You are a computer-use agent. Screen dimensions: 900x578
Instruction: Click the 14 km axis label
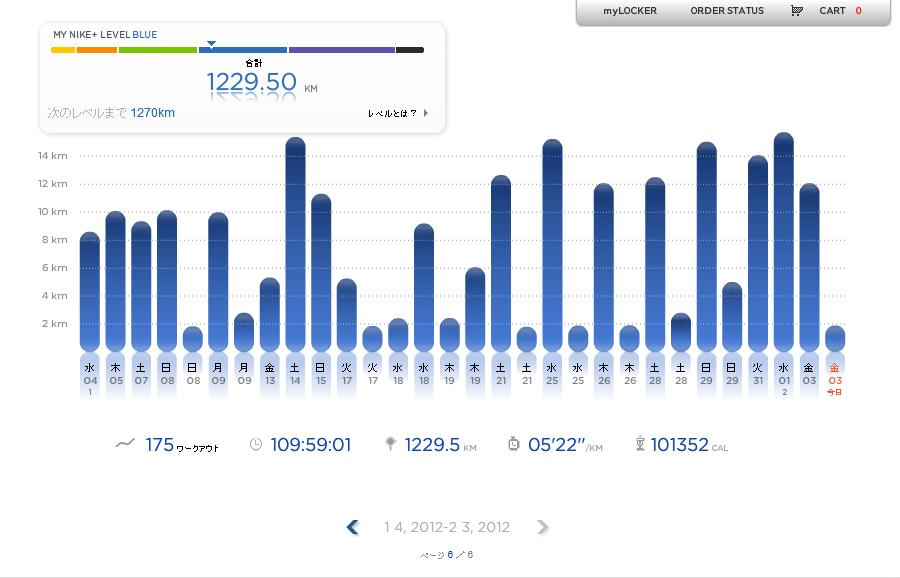(x=53, y=156)
